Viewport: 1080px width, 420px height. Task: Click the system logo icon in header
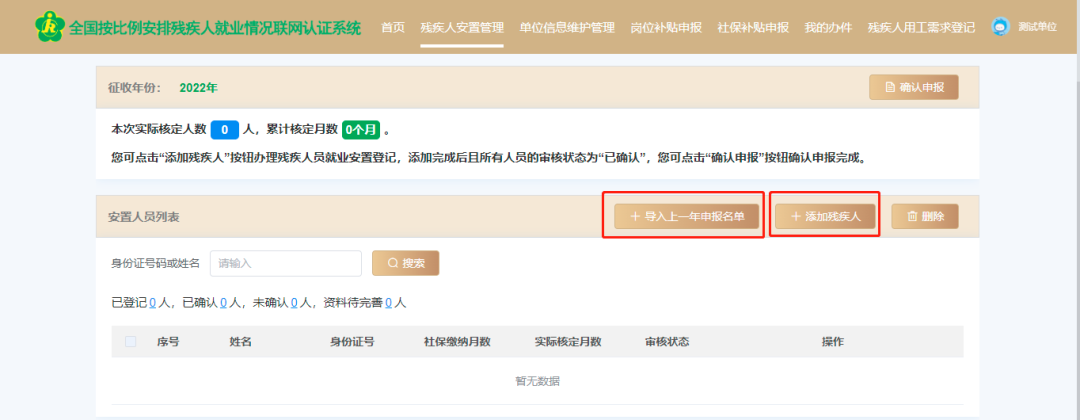click(48, 27)
